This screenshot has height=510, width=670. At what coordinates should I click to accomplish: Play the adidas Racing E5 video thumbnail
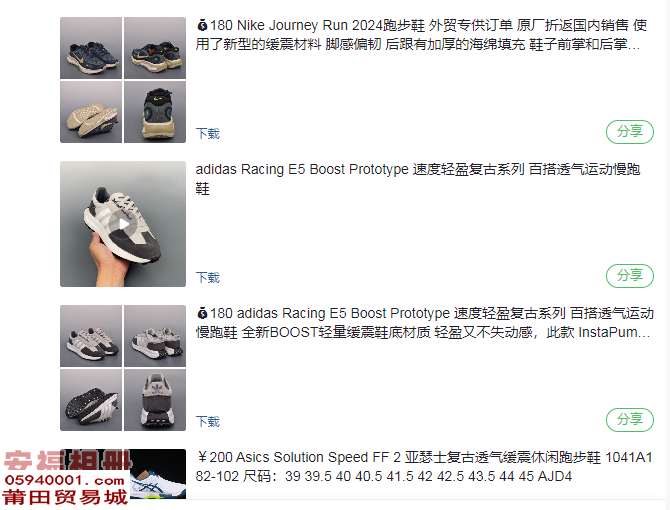pos(123,224)
